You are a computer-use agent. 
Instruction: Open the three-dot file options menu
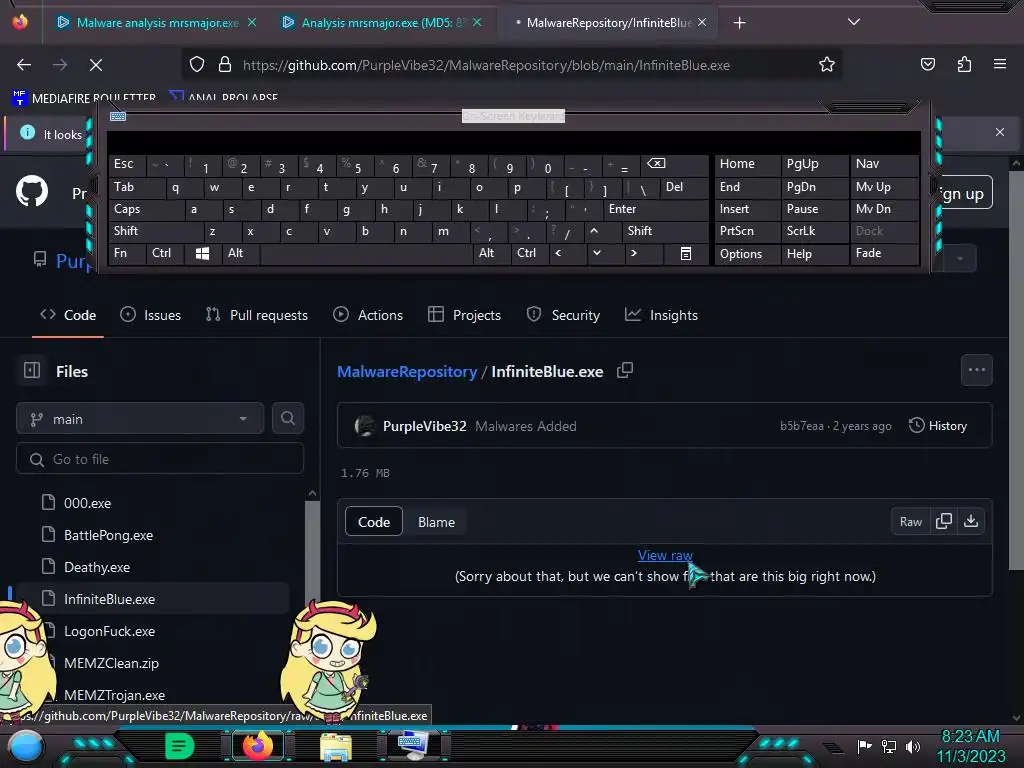coord(976,370)
